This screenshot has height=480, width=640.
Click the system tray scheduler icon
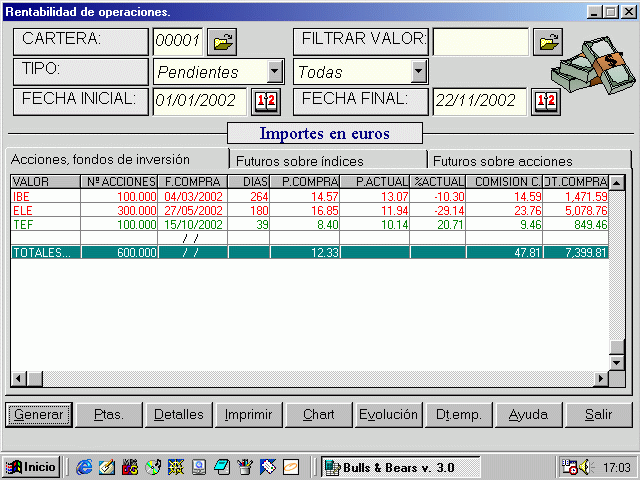coord(570,467)
